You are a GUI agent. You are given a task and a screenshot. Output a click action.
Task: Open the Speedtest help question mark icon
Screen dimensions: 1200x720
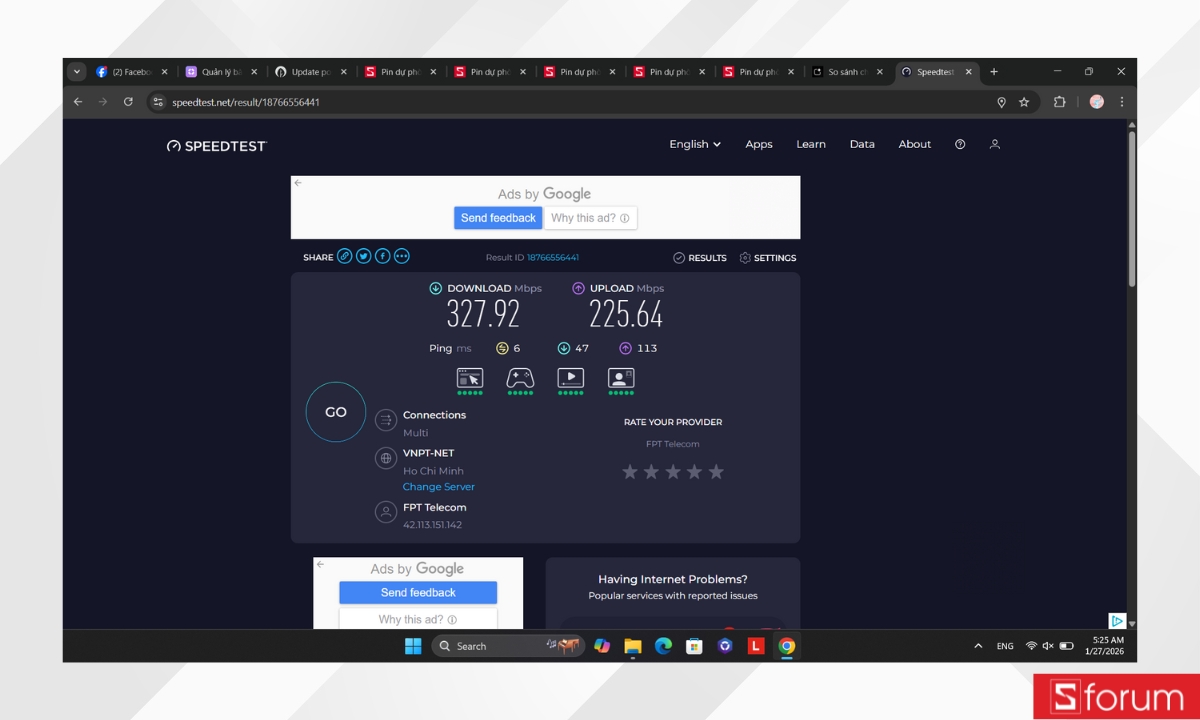pos(960,144)
